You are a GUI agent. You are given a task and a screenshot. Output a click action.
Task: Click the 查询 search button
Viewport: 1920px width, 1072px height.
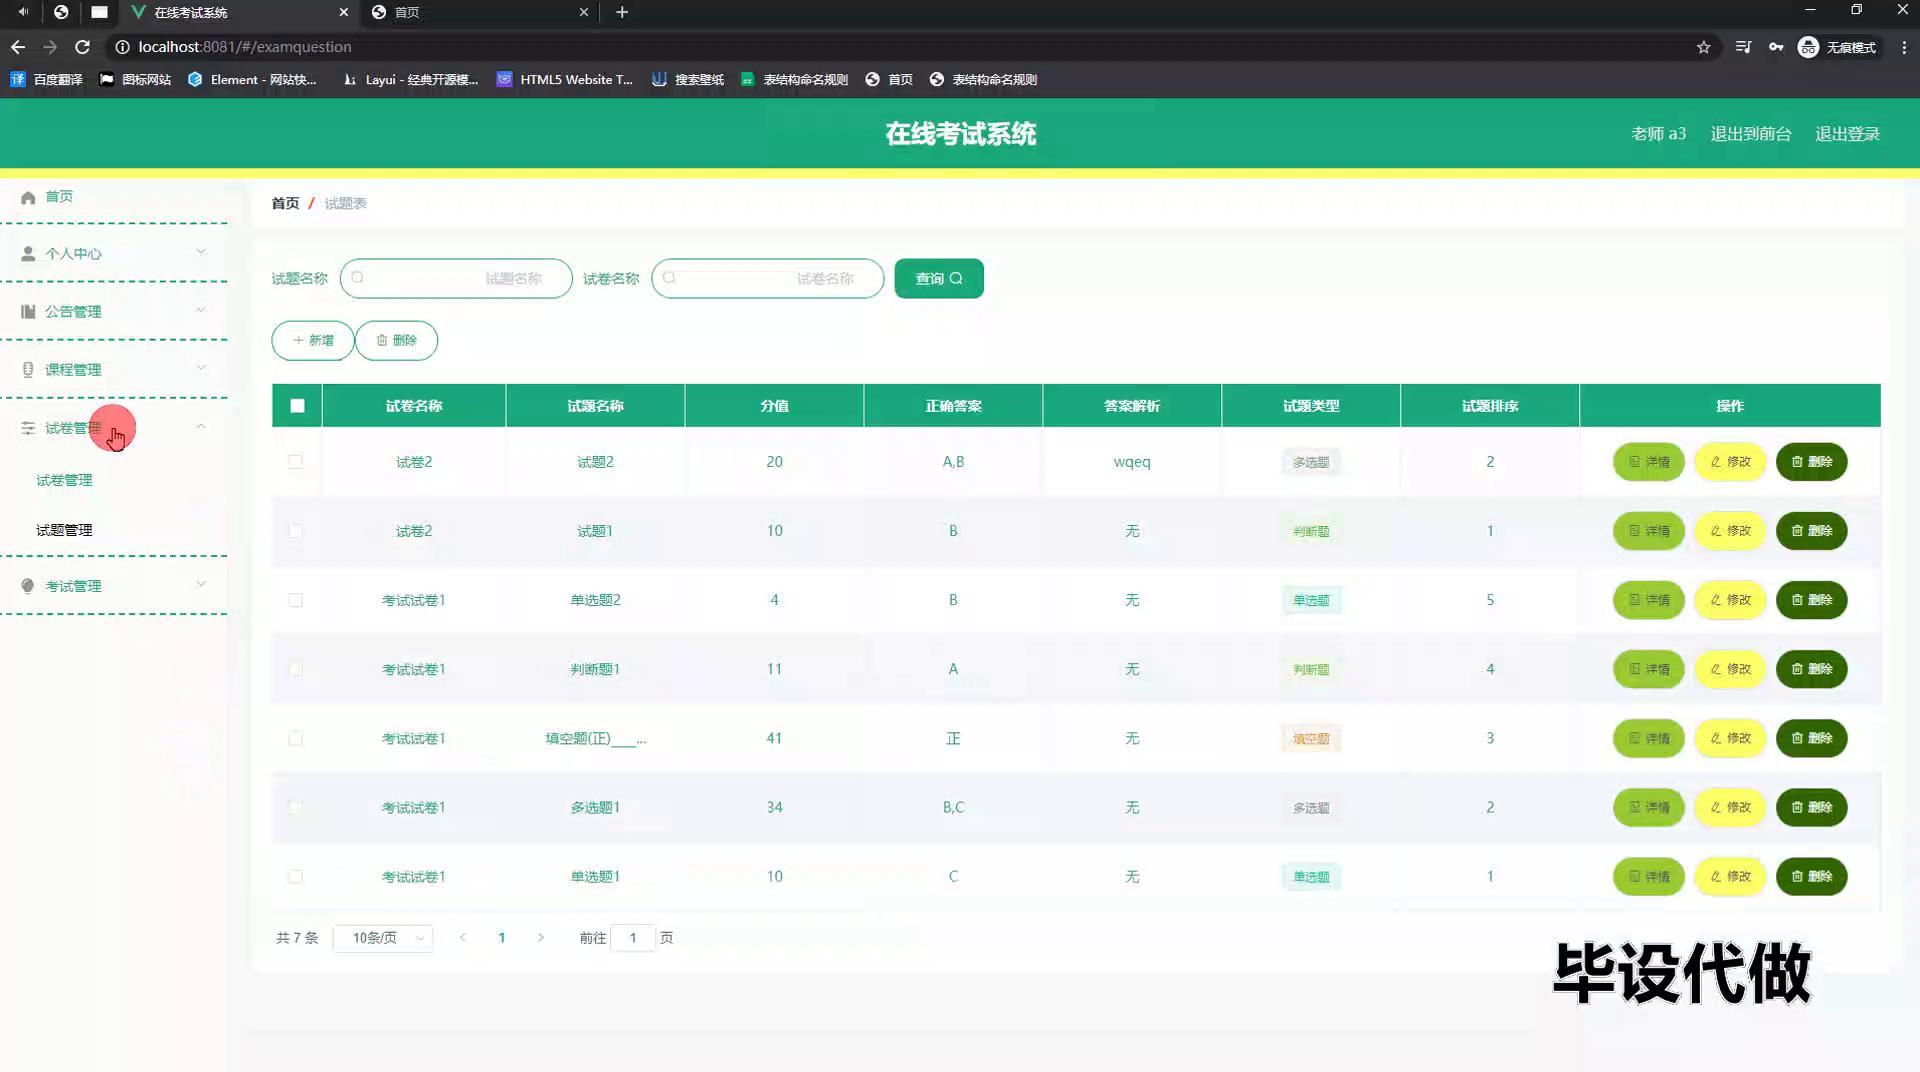pos(938,279)
